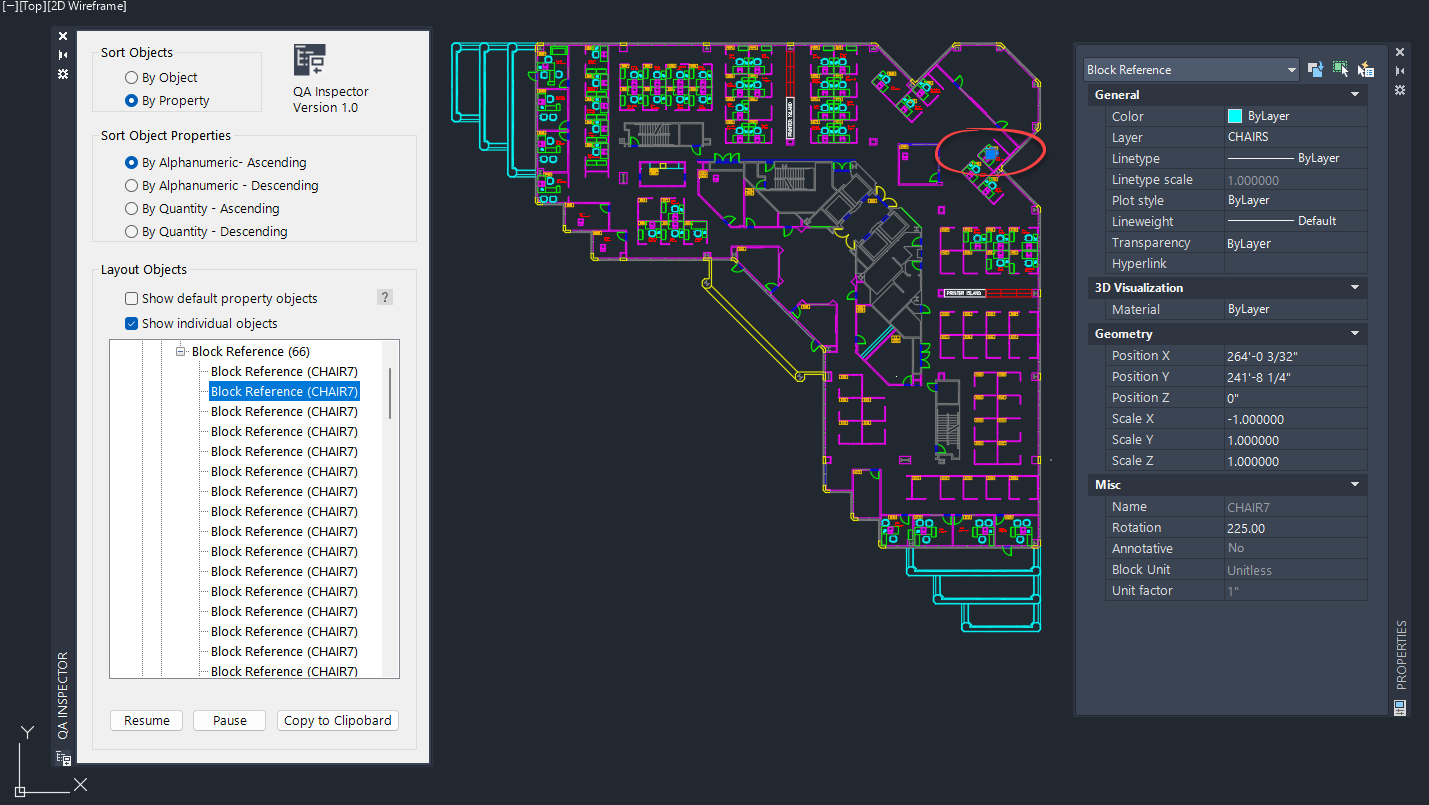Toggle auto-hide on the Properties palette
The image size is (1429, 805).
[x=1400, y=71]
